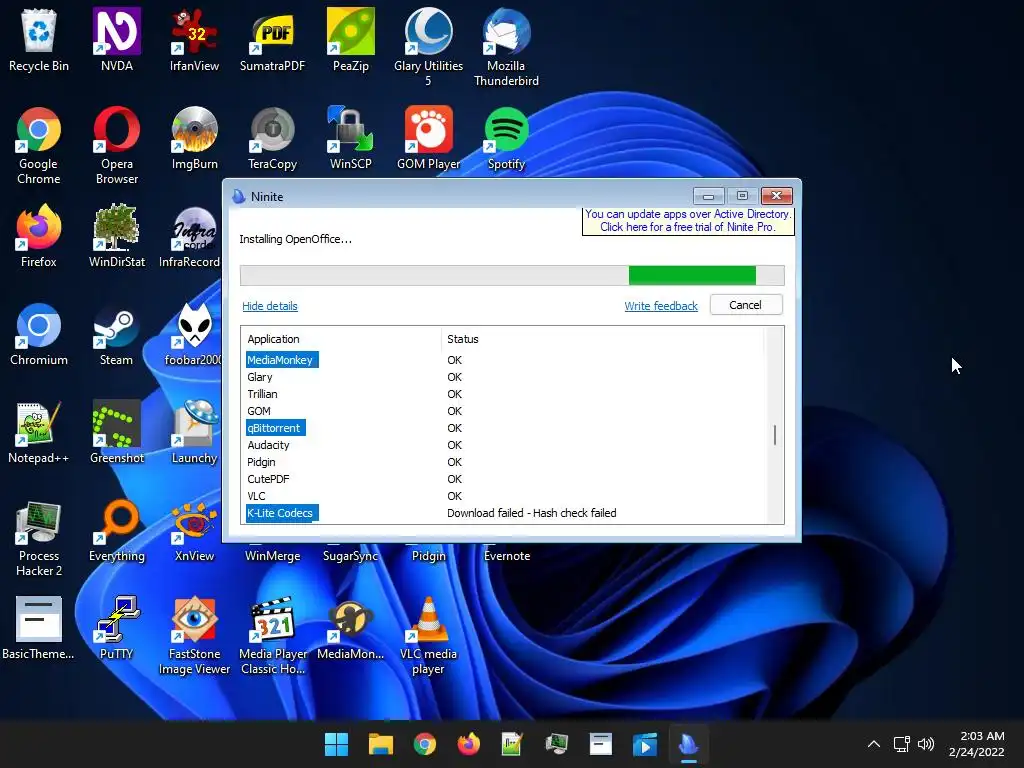Image resolution: width=1024 pixels, height=768 pixels.
Task: Select the Audacity row in the list
Action: click(x=503, y=445)
